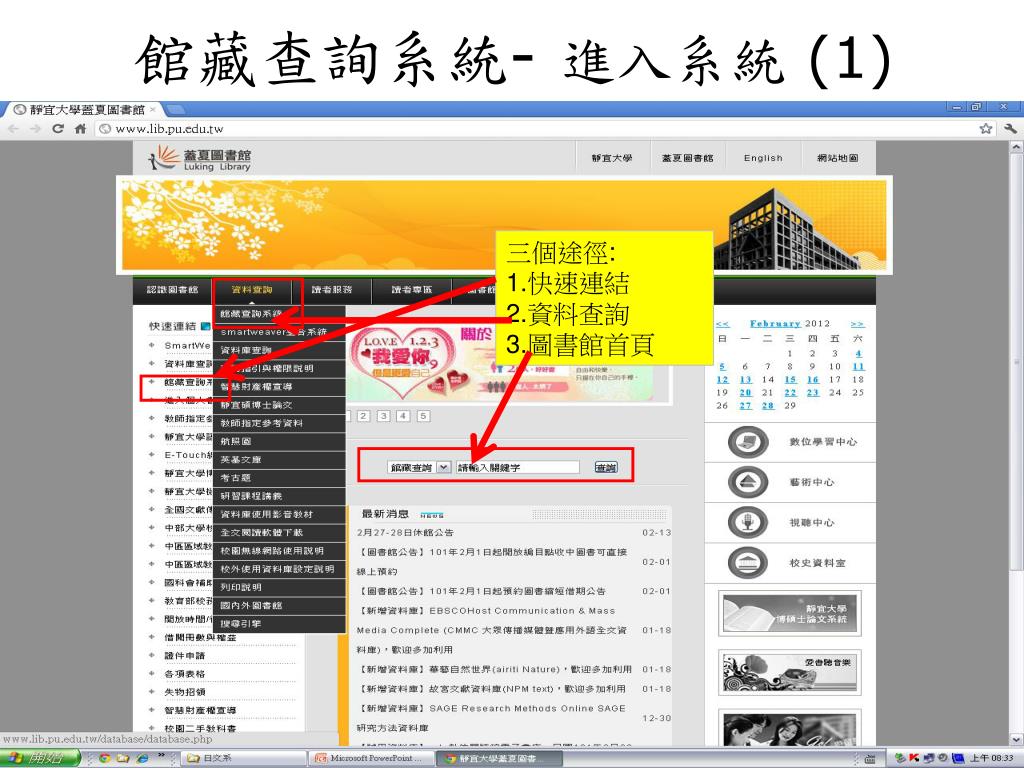
Task: Click the page vertical scrollbar down arrow
Action: point(1016,739)
